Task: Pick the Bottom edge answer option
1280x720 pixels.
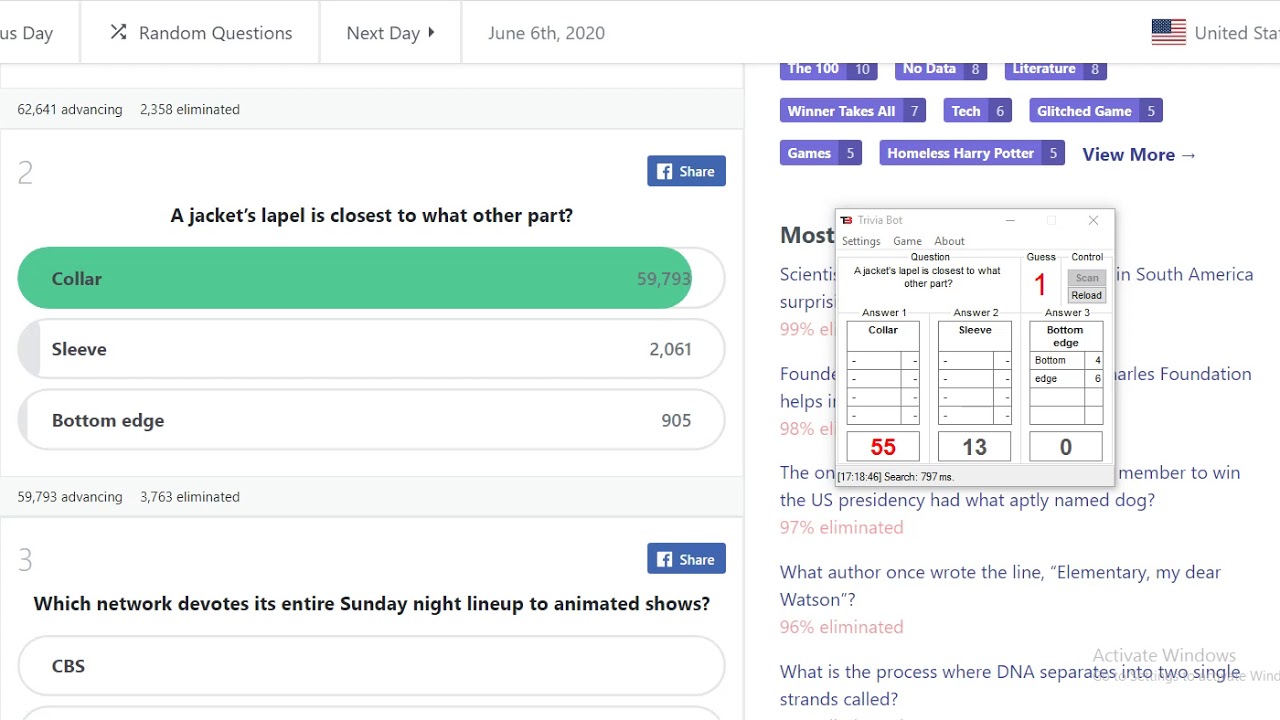Action: pyautogui.click(x=370, y=420)
